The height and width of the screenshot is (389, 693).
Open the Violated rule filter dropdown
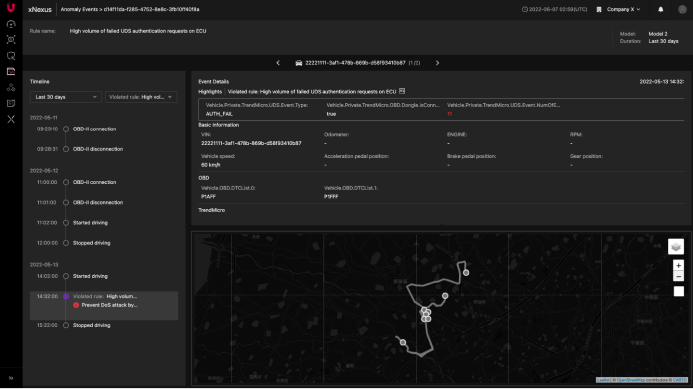pos(141,97)
